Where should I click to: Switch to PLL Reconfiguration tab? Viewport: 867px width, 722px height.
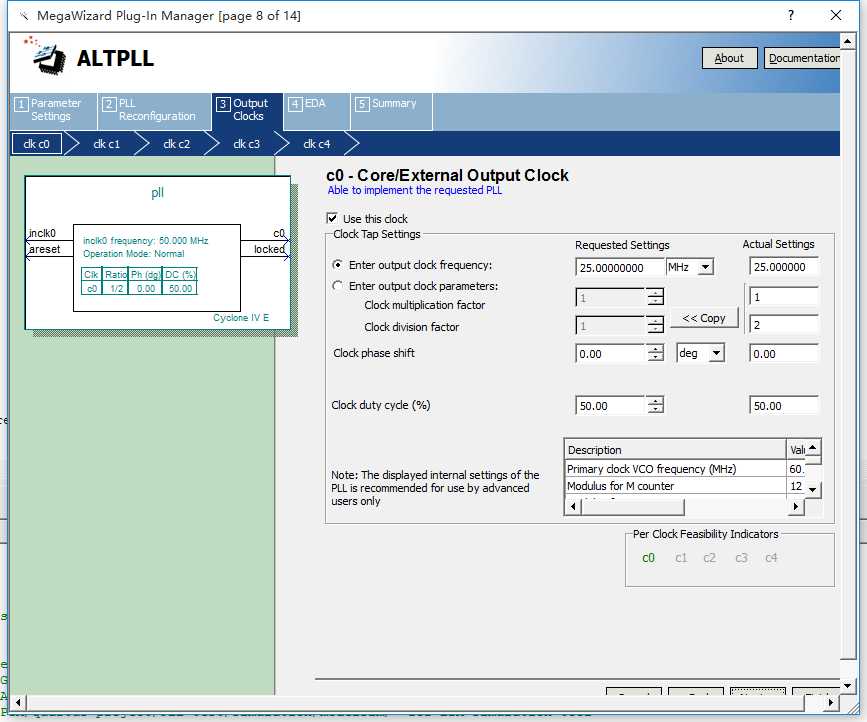pyautogui.click(x=155, y=110)
